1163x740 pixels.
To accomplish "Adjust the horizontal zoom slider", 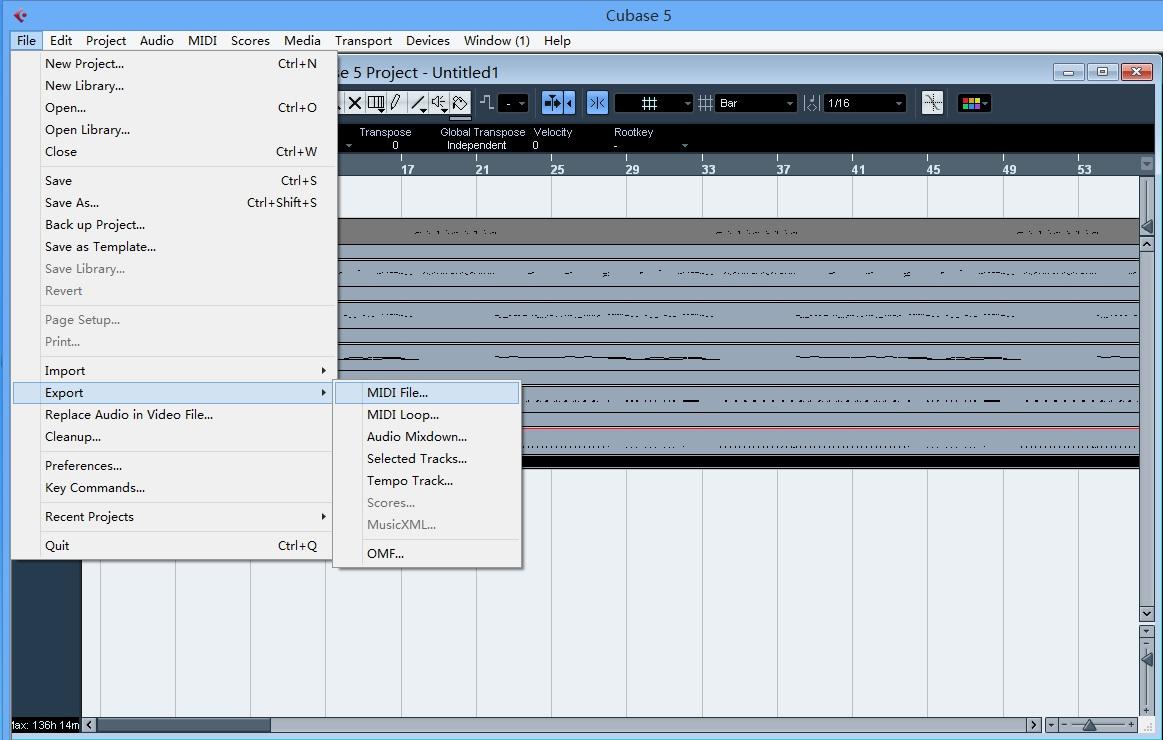I will pyautogui.click(x=1090, y=724).
